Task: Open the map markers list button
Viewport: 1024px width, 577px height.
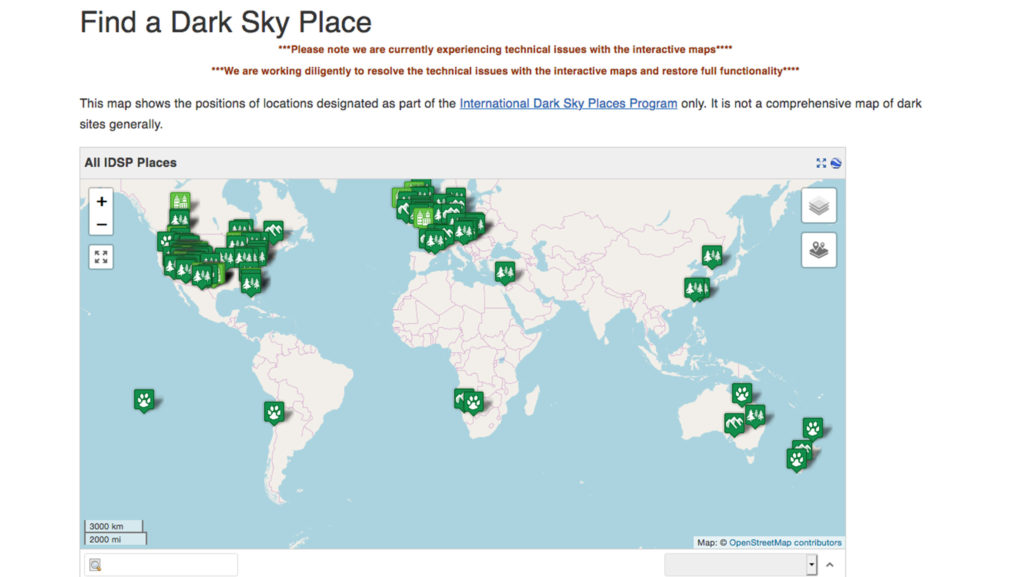Action: [818, 250]
